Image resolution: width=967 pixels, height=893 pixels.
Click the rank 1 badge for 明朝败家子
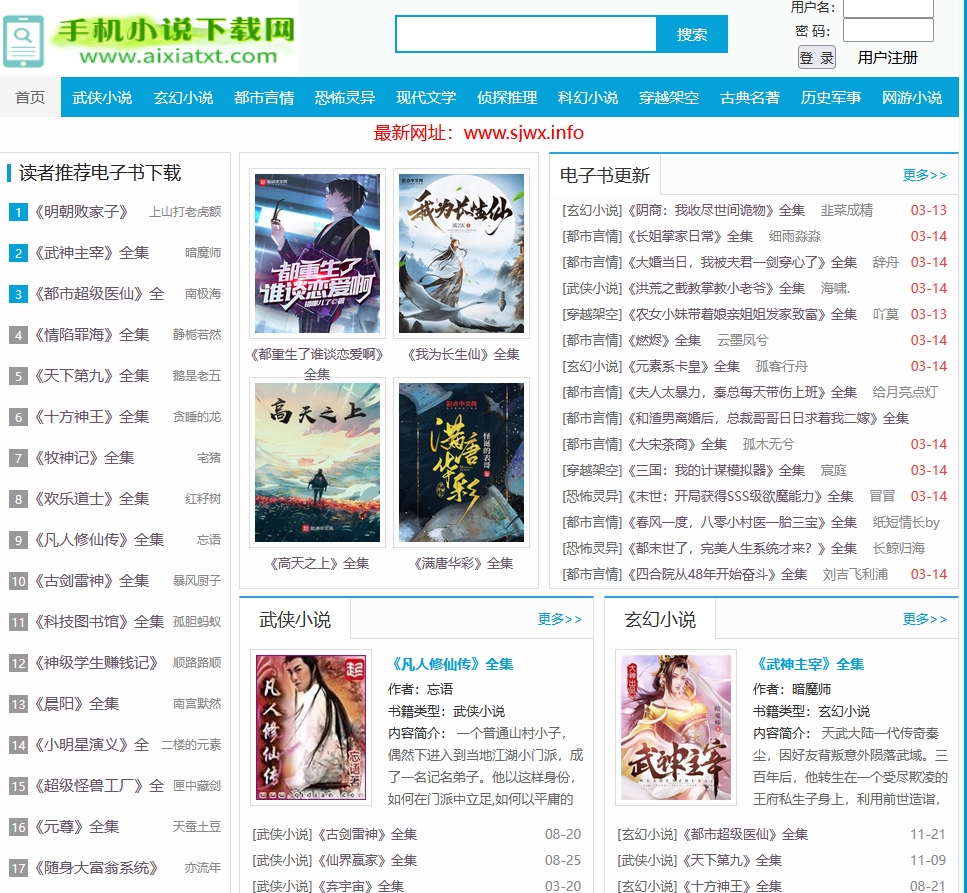tap(18, 212)
